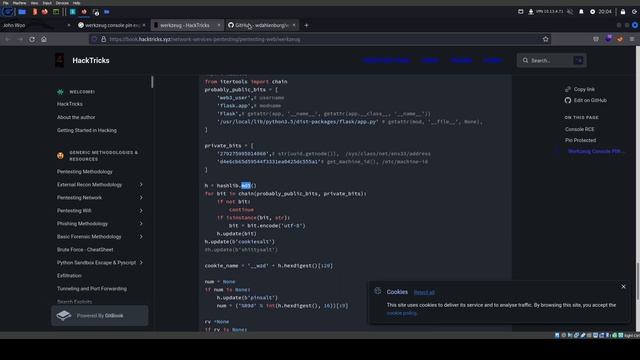Open the file manager from the panel

pos(22,12)
